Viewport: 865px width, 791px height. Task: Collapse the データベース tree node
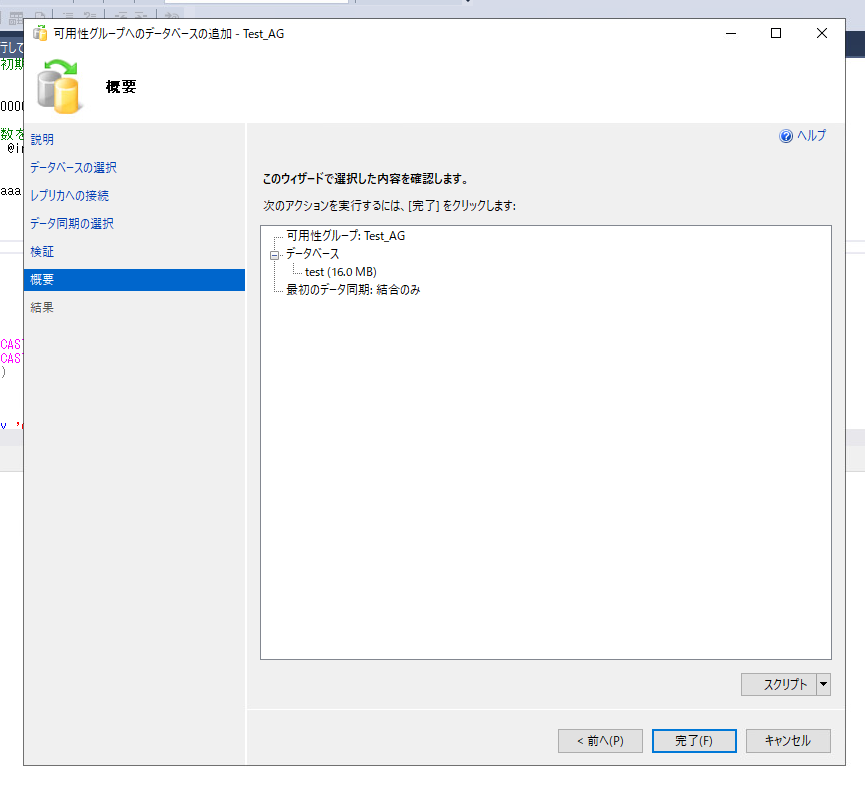click(274, 255)
